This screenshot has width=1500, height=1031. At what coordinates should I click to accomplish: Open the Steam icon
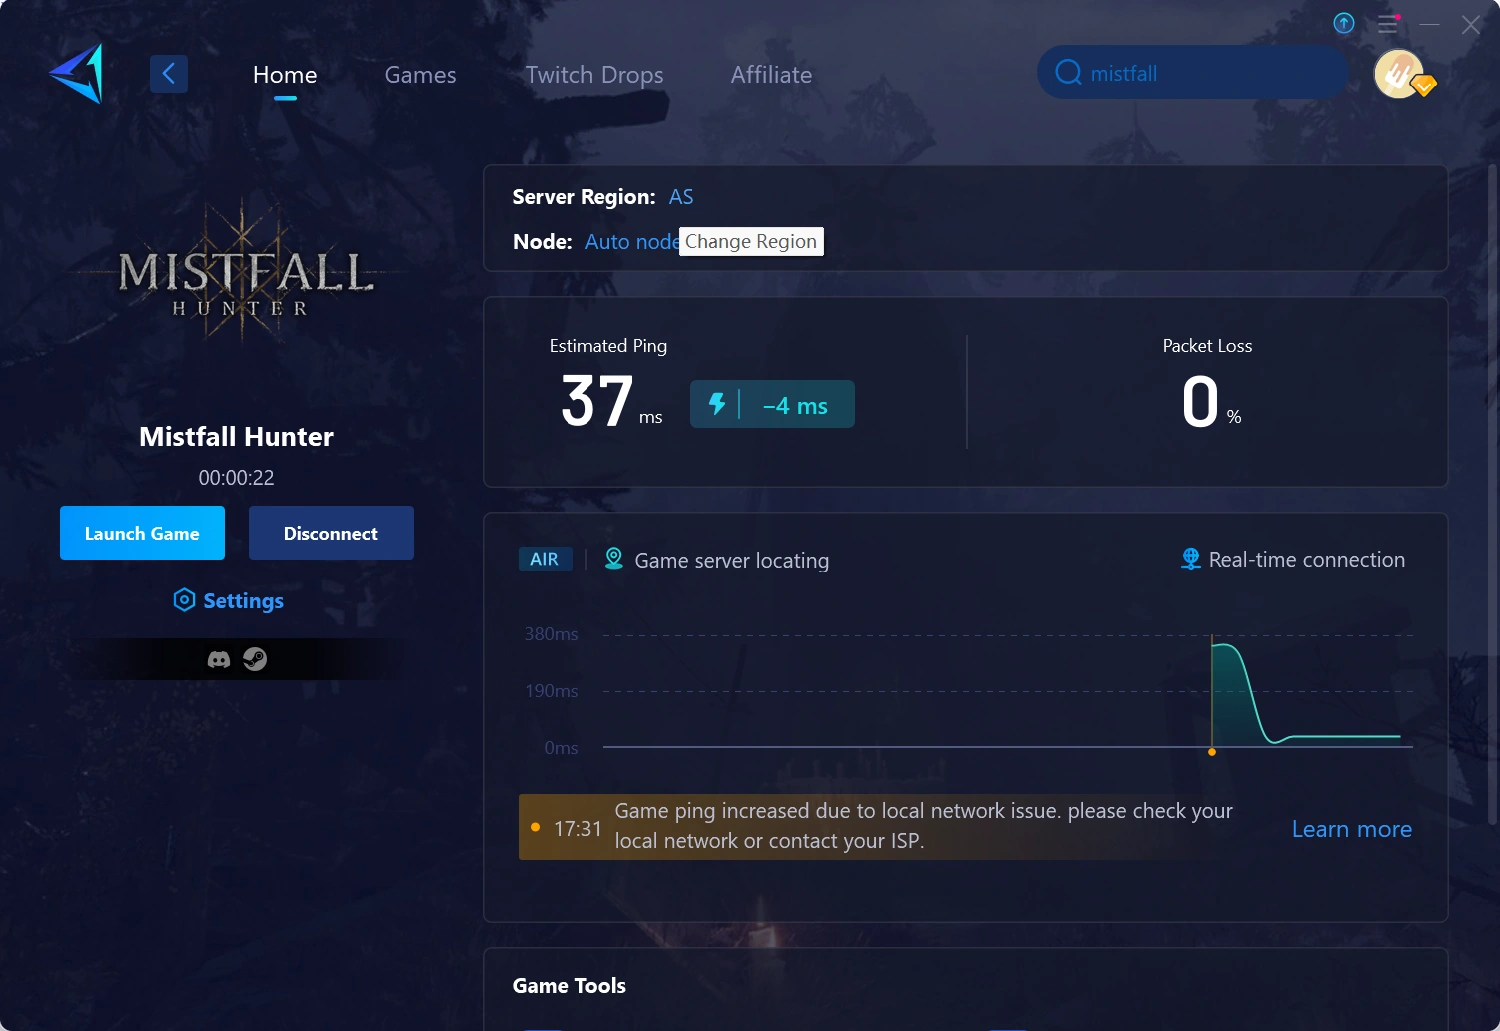click(x=255, y=660)
